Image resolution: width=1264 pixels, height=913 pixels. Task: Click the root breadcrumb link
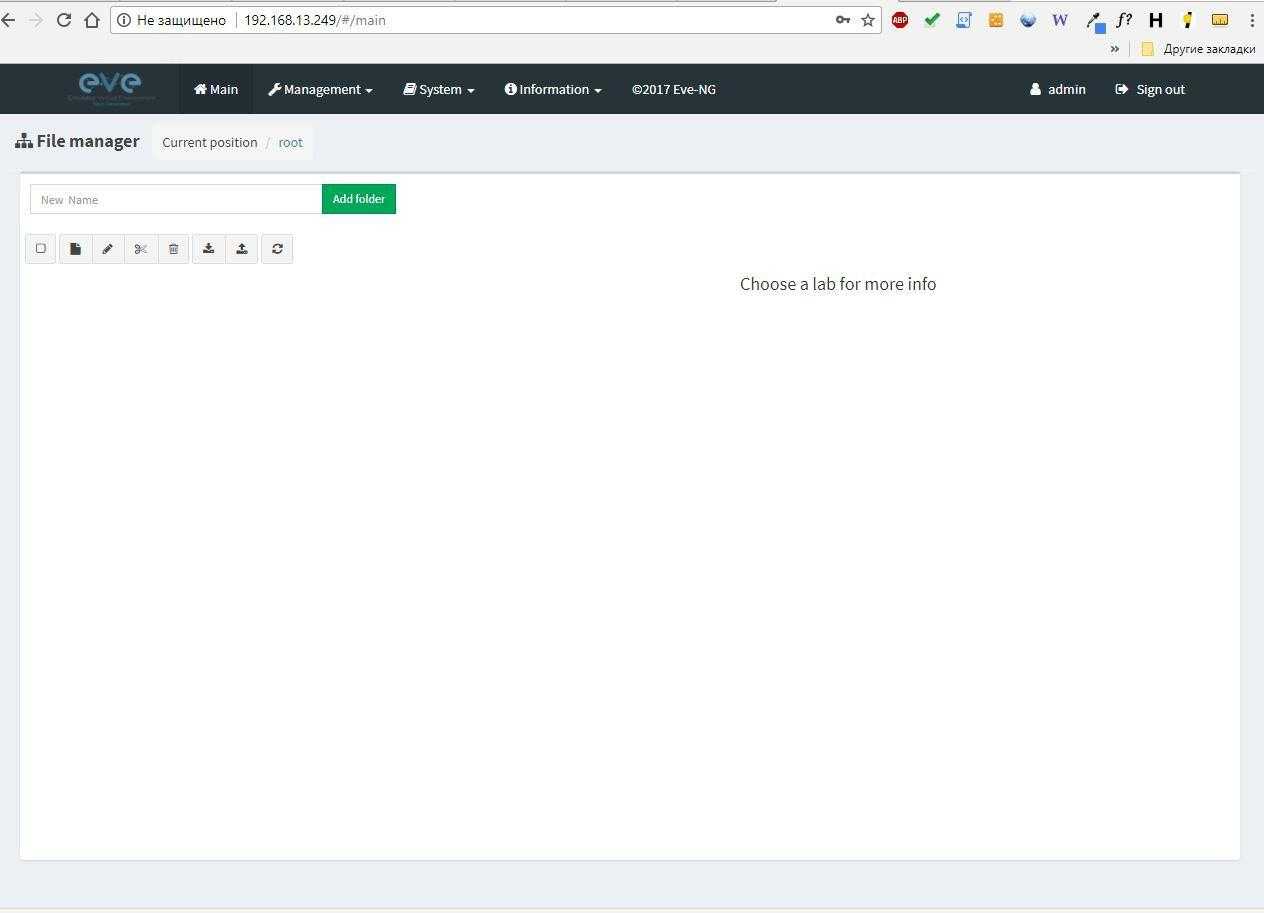click(x=290, y=142)
